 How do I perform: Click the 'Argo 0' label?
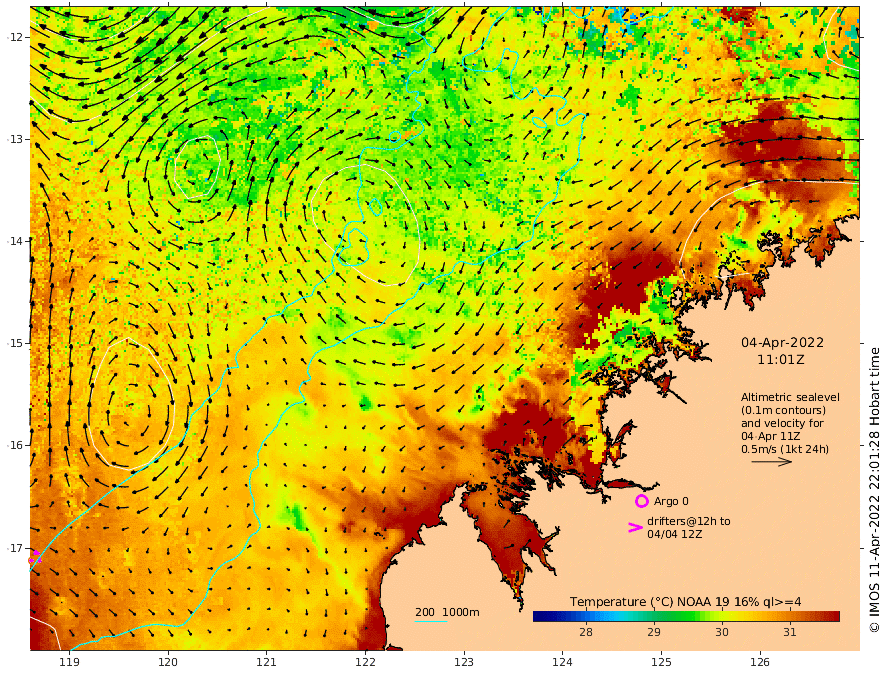pyautogui.click(x=671, y=501)
